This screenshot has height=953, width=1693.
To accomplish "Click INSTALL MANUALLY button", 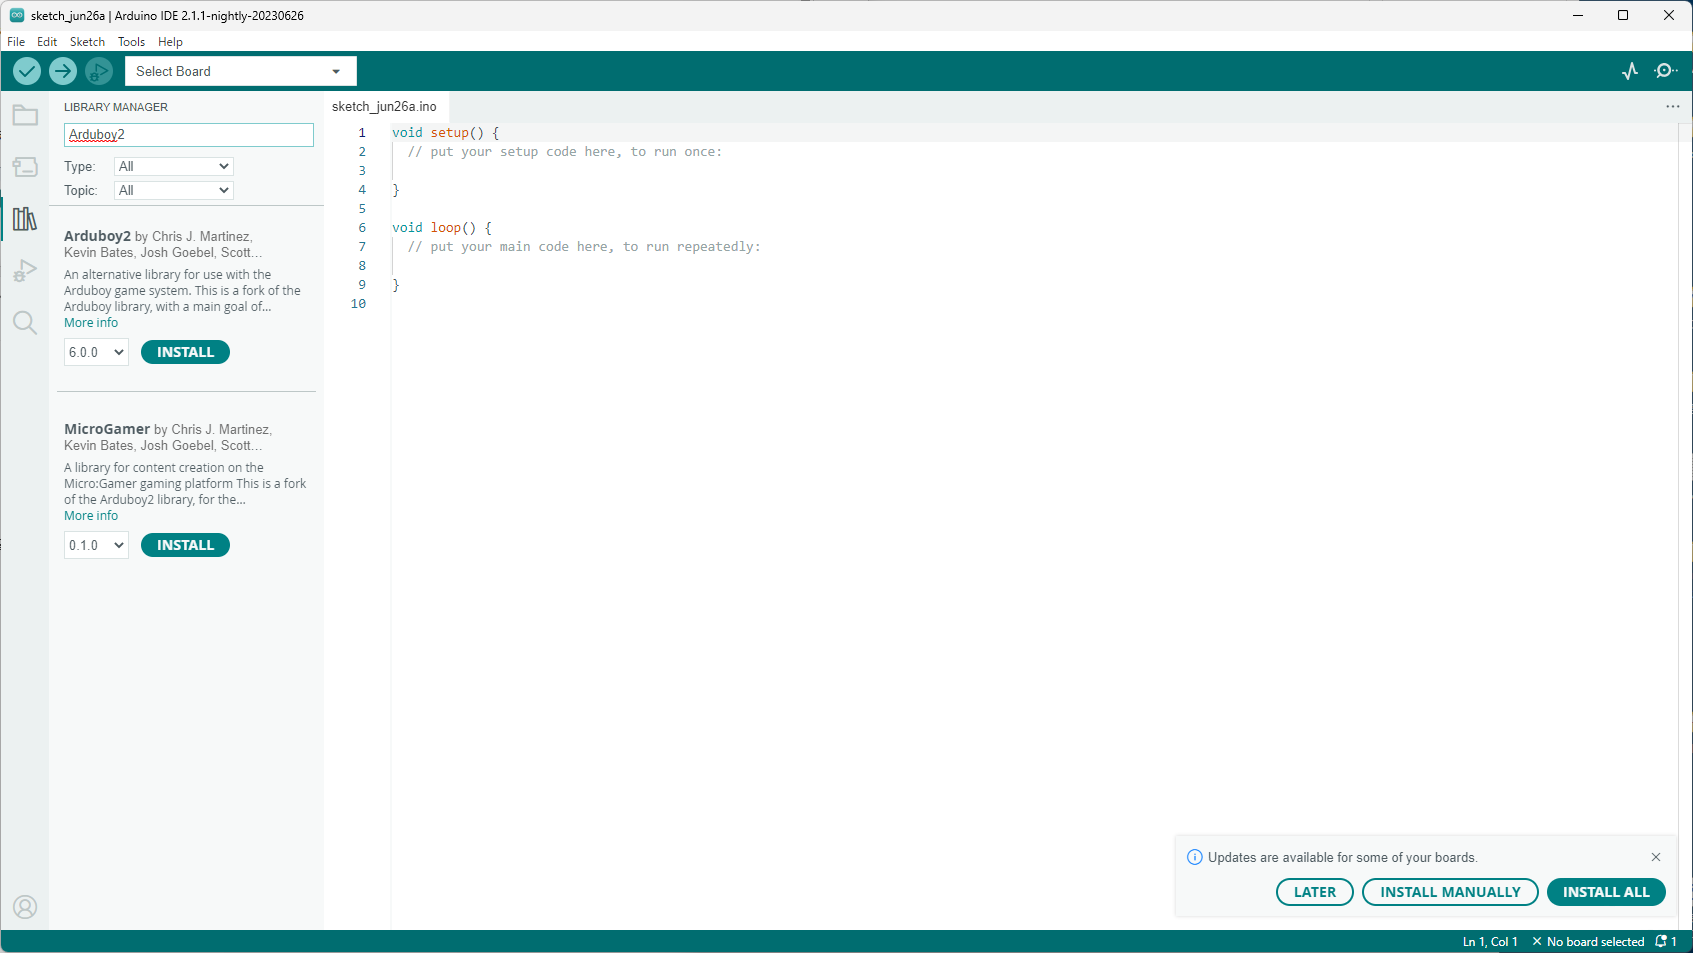I will click(1450, 892).
